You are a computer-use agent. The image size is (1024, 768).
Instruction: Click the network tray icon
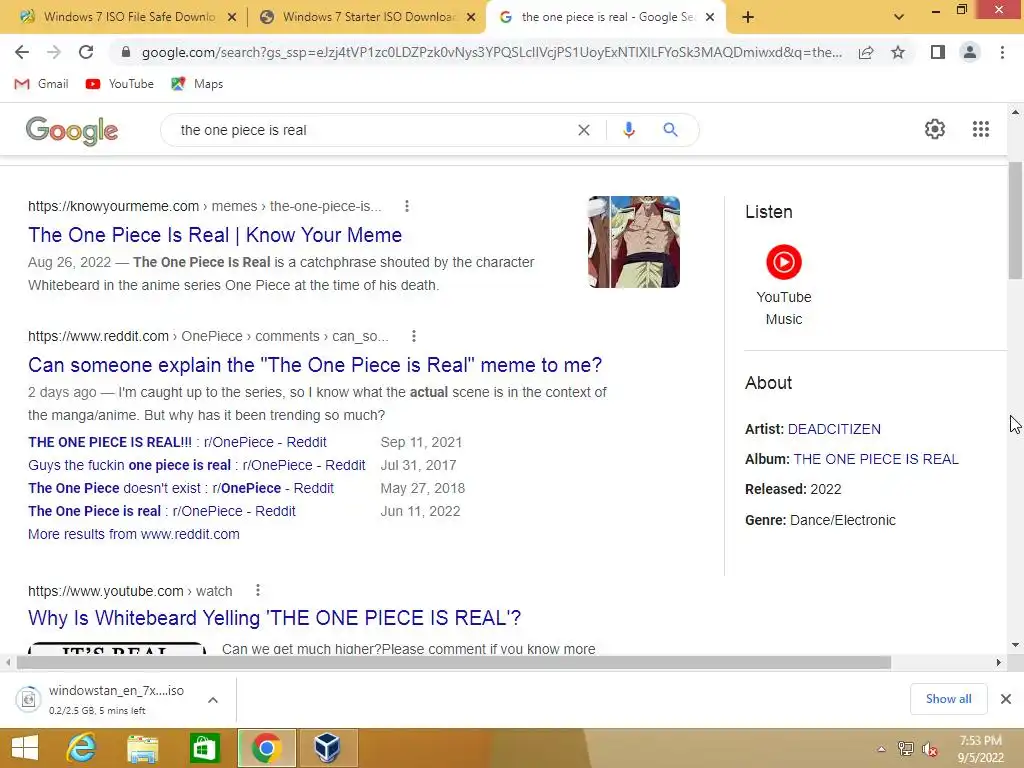coord(905,749)
